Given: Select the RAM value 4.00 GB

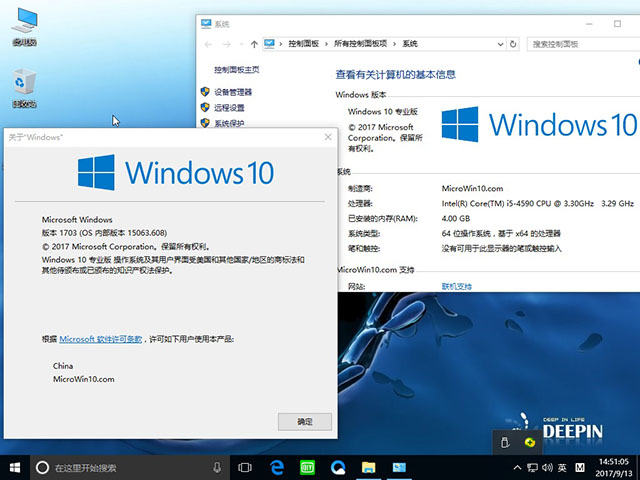Looking at the screenshot, I should 456,218.
